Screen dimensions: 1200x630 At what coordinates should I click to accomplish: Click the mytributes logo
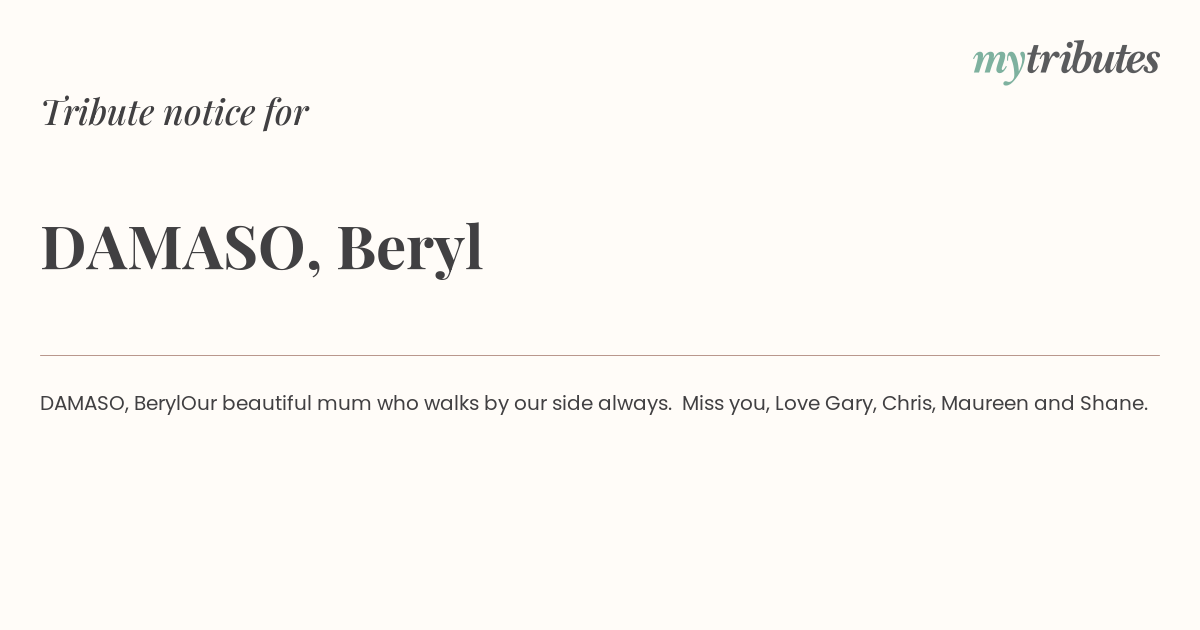[x=1066, y=60]
